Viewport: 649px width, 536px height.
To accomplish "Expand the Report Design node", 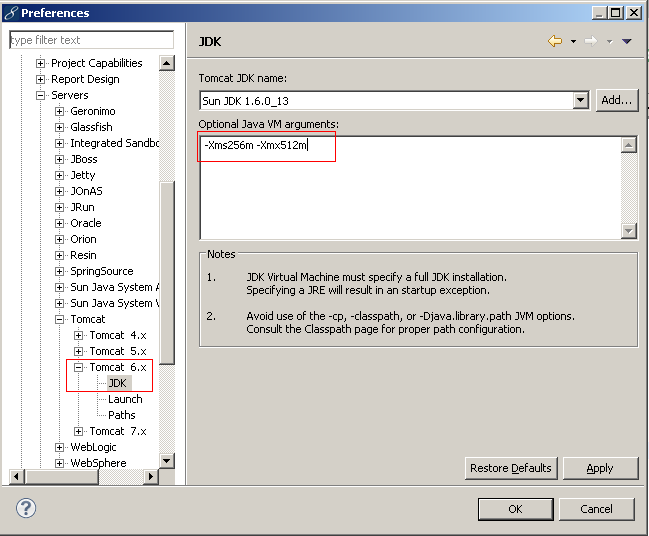I will point(41,79).
